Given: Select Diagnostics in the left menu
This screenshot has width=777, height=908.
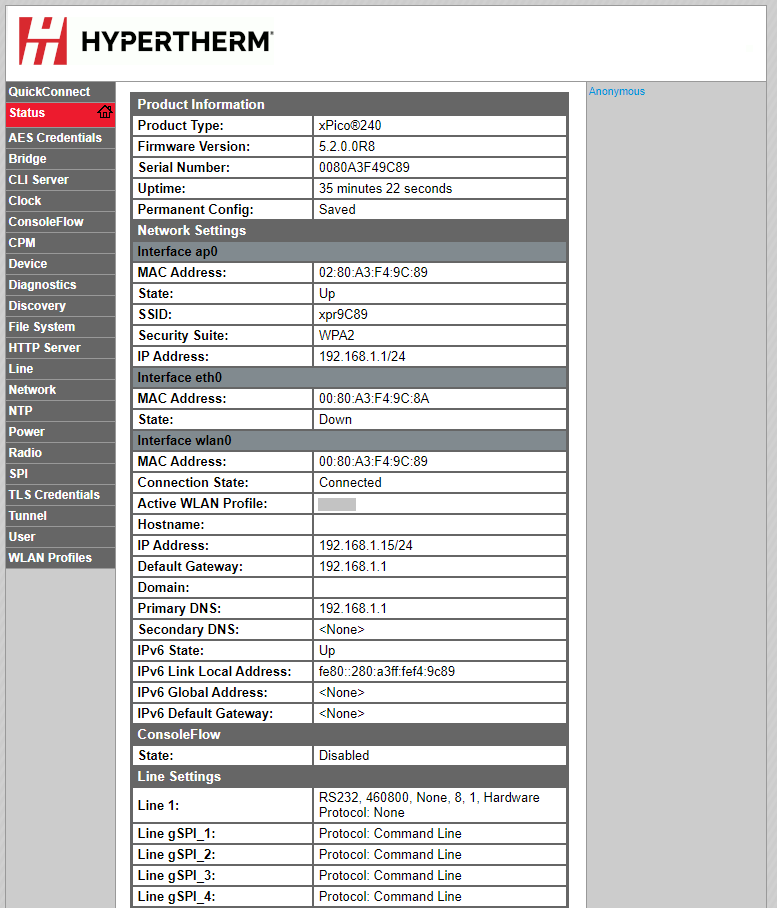Looking at the screenshot, I should point(42,285).
